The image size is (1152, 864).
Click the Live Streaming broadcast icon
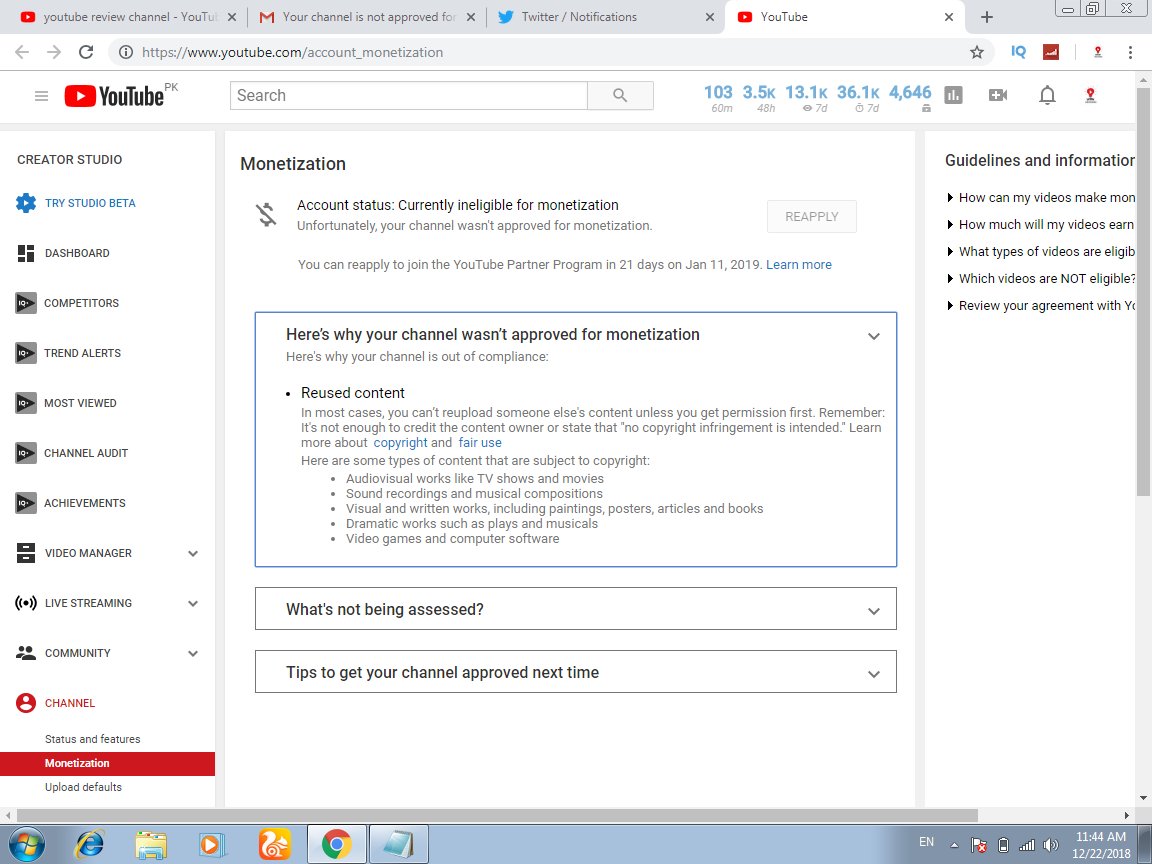click(26, 603)
